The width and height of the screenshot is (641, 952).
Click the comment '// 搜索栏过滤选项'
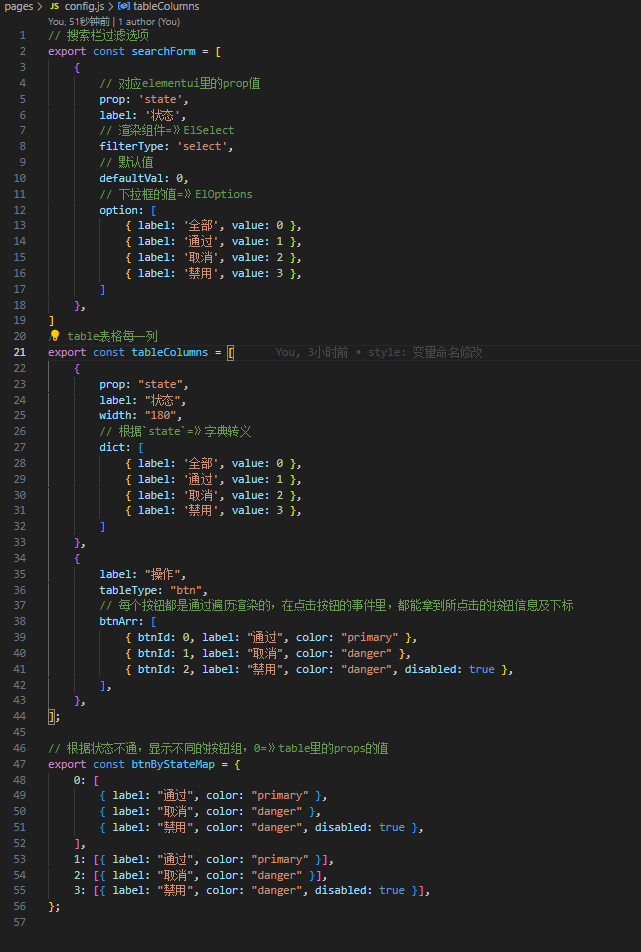(x=99, y=35)
